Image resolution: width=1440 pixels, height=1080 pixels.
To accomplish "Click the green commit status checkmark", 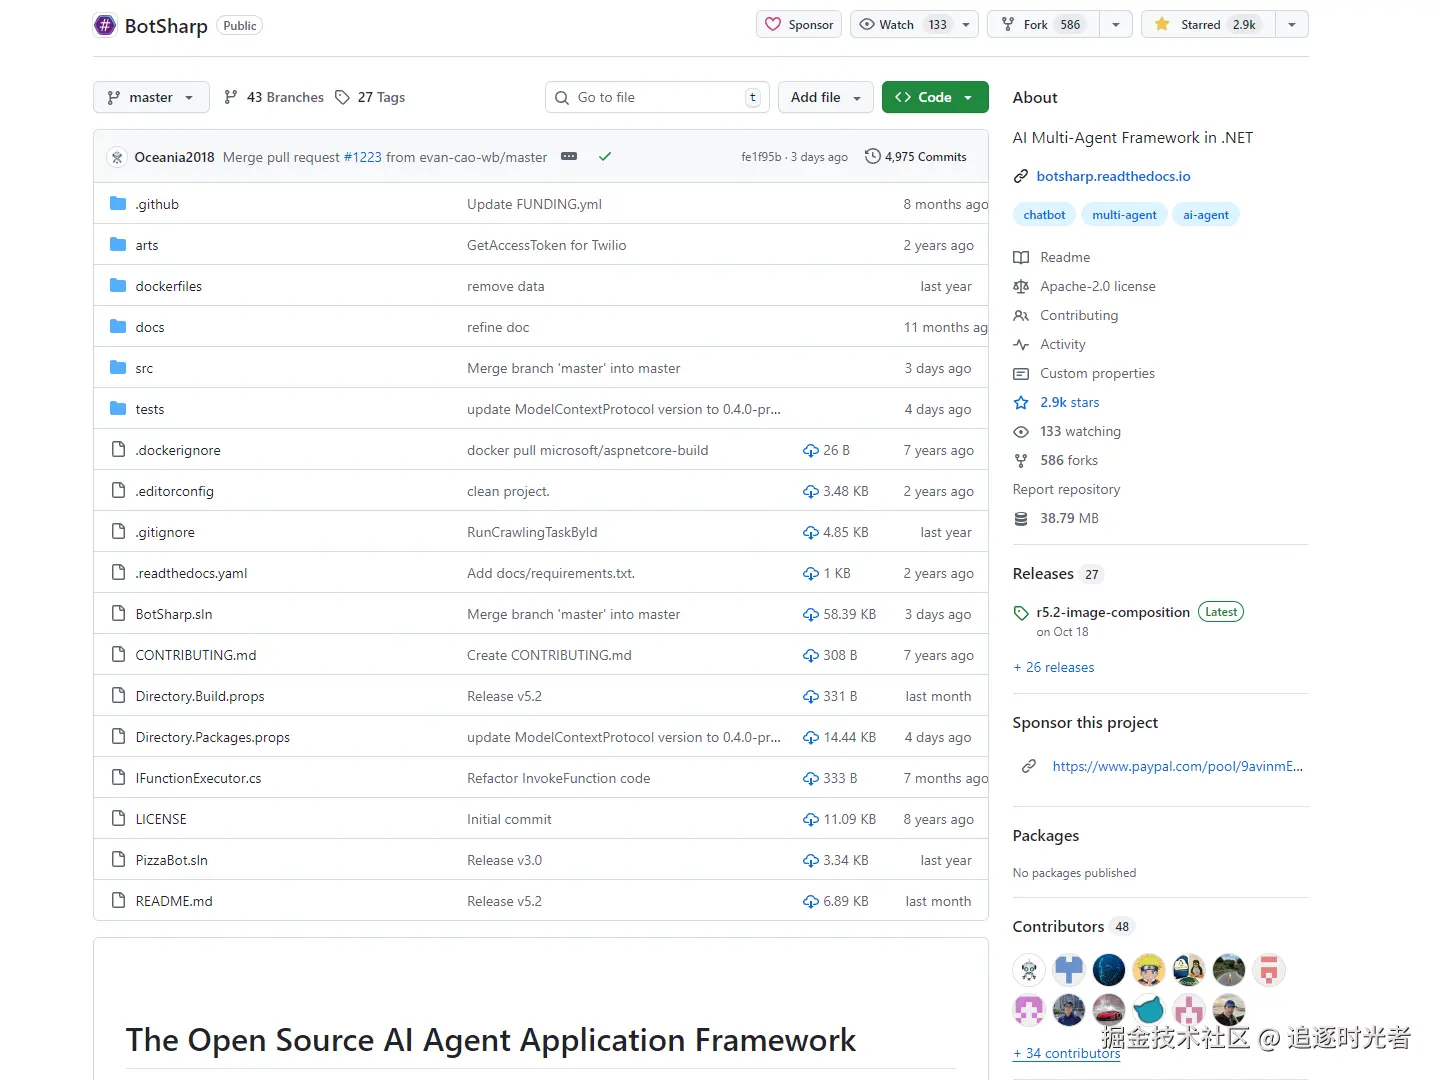I will pos(605,157).
